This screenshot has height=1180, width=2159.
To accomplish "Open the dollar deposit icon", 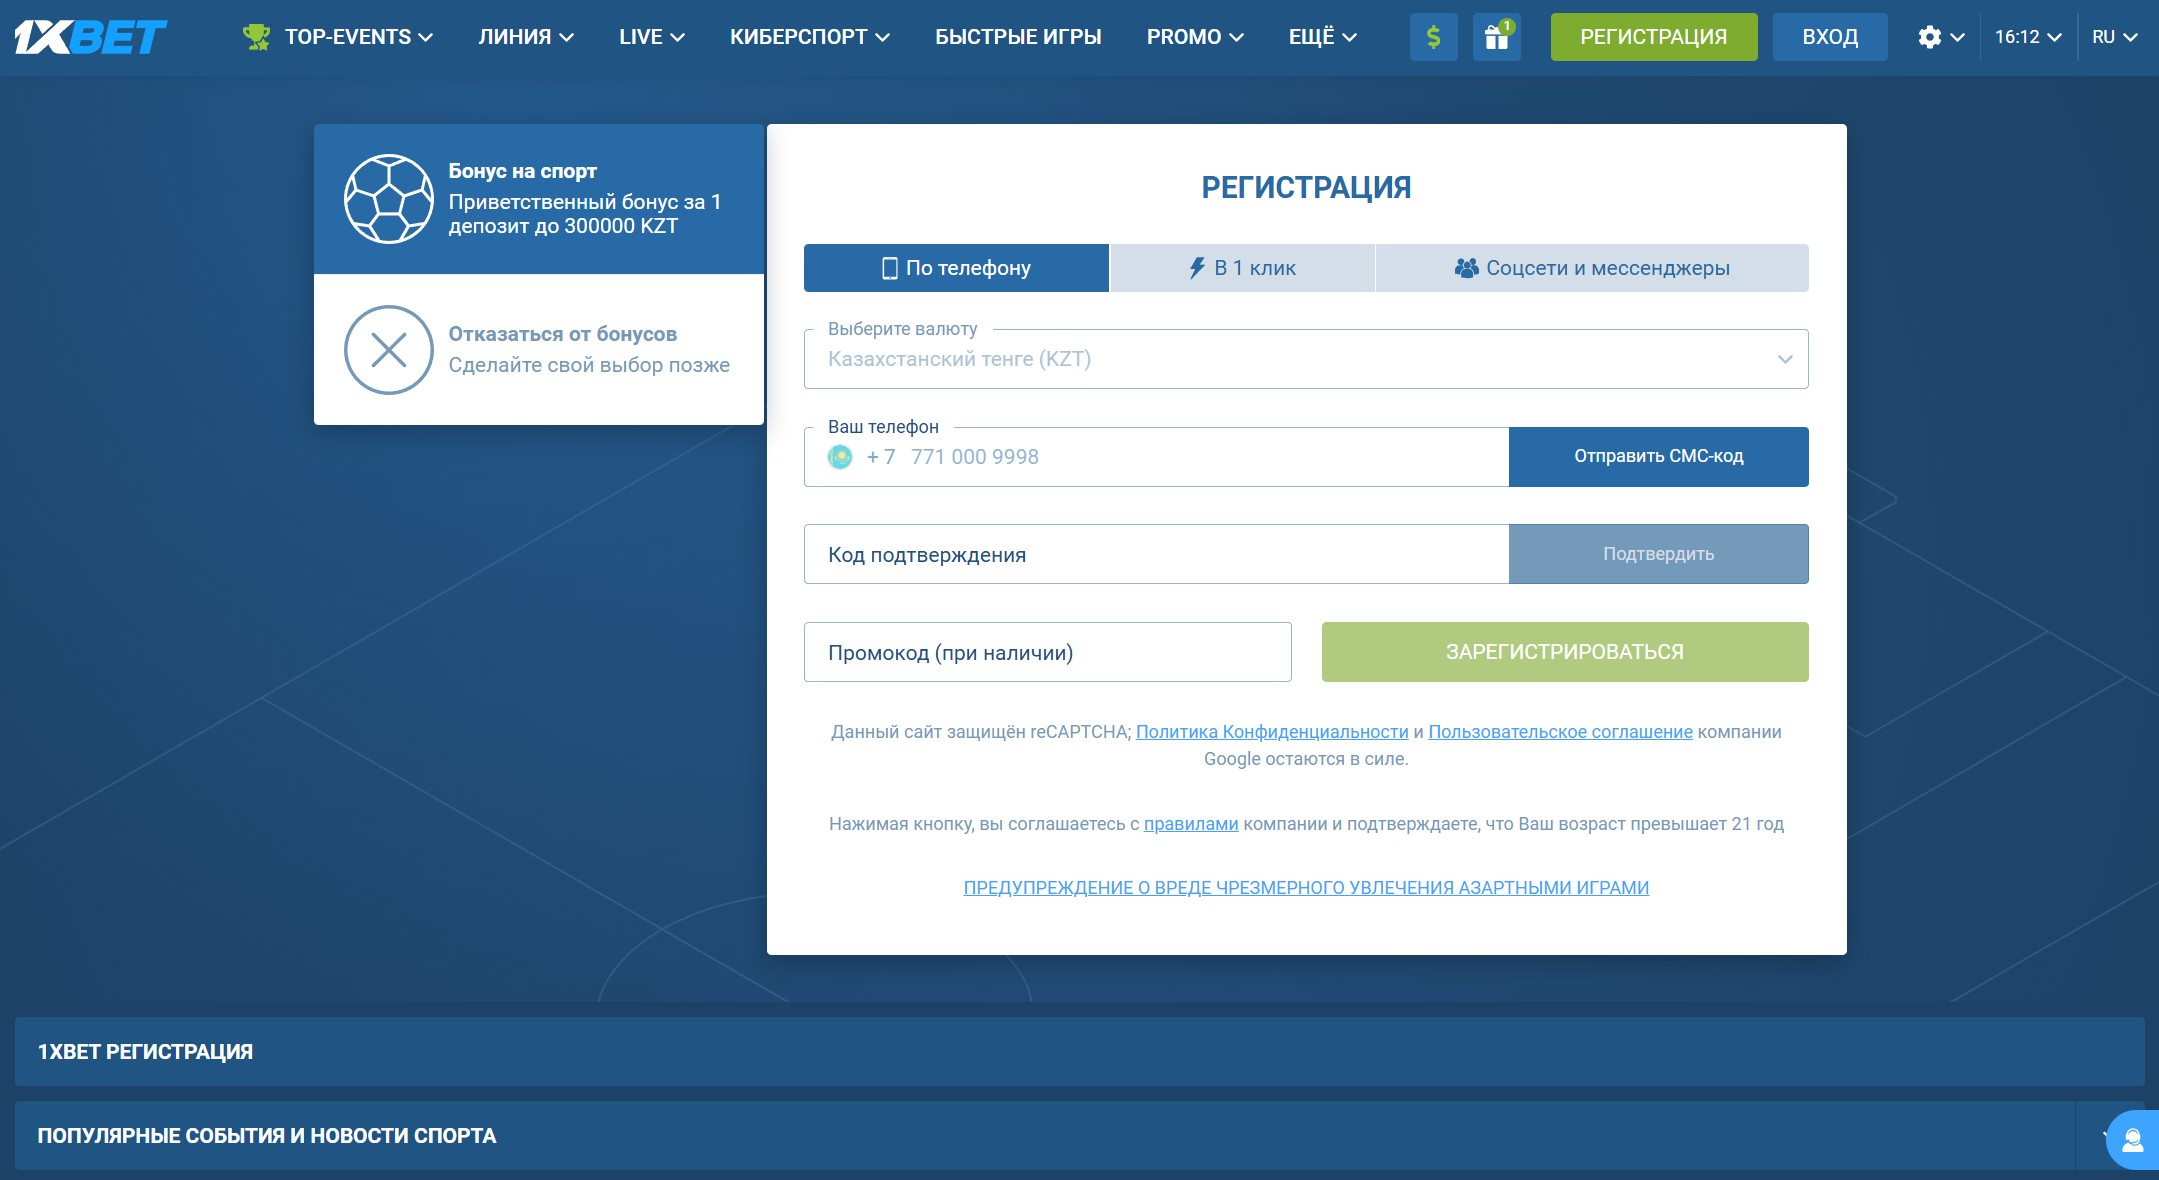I will pyautogui.click(x=1433, y=37).
